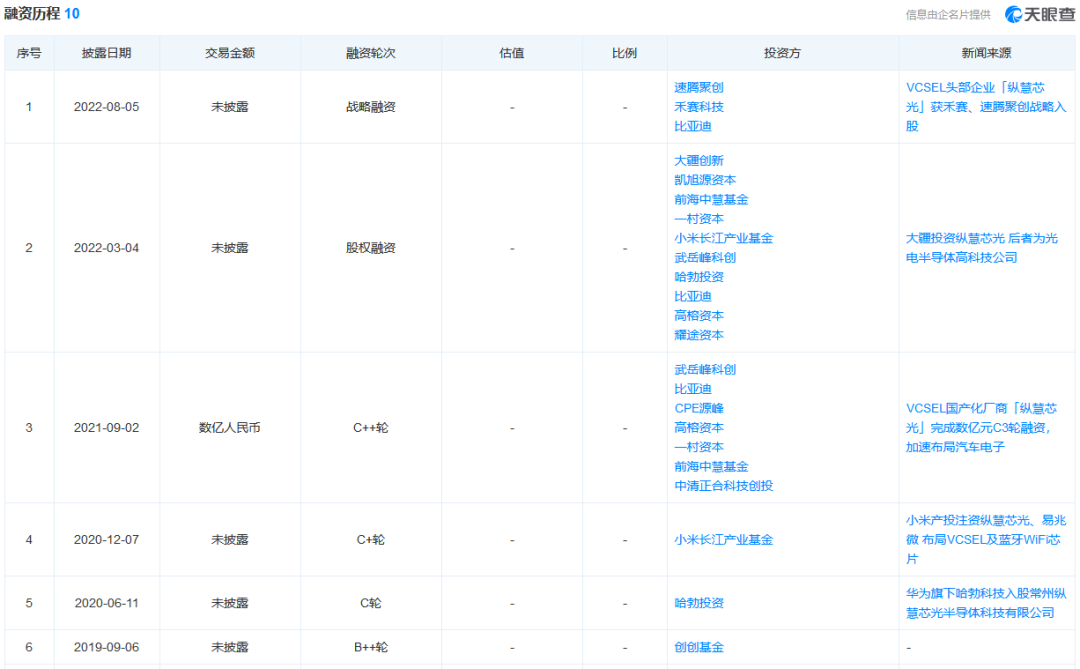Screen dimensions: 1080x669
Task: Click the 序号 column header
Action: pos(29,53)
